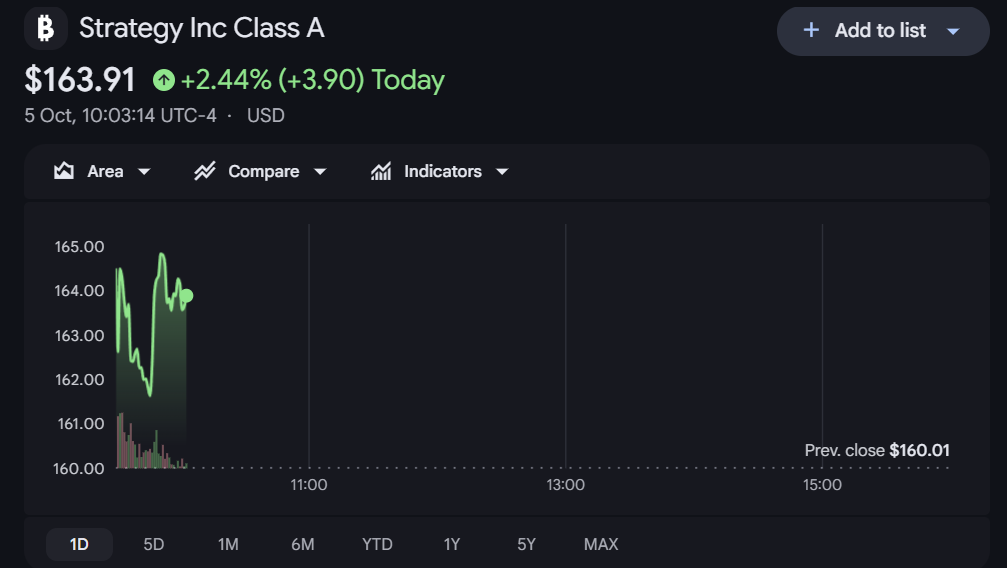Screen dimensions: 1007x568
Task: Click the current price dot on the chart
Action: pyautogui.click(x=186, y=296)
